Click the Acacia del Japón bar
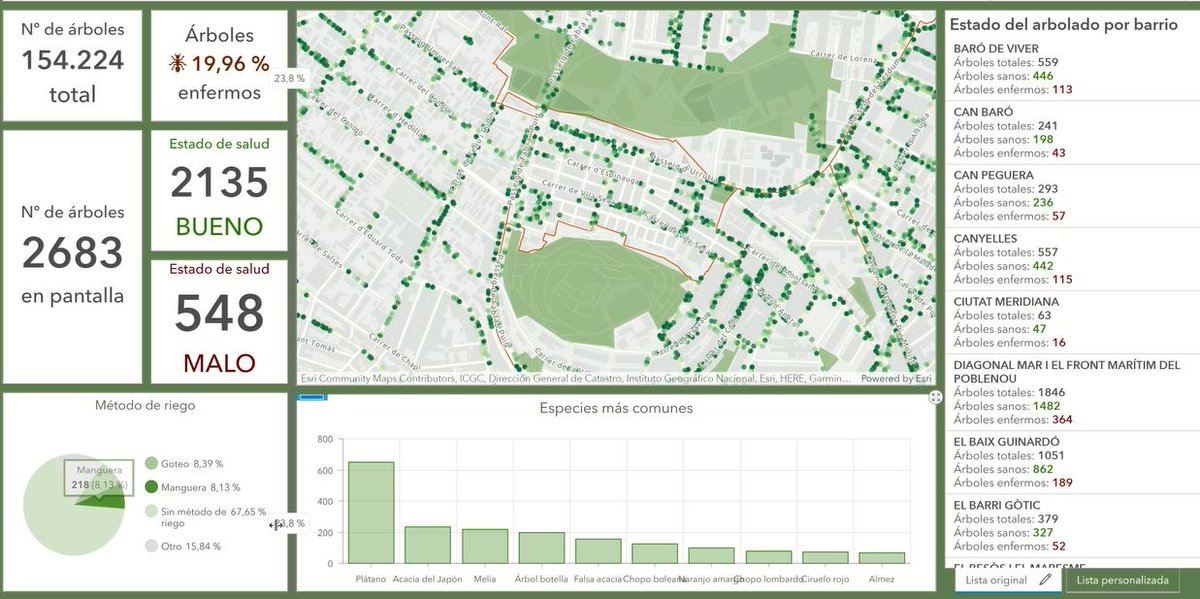The image size is (1200, 599). pyautogui.click(x=428, y=545)
